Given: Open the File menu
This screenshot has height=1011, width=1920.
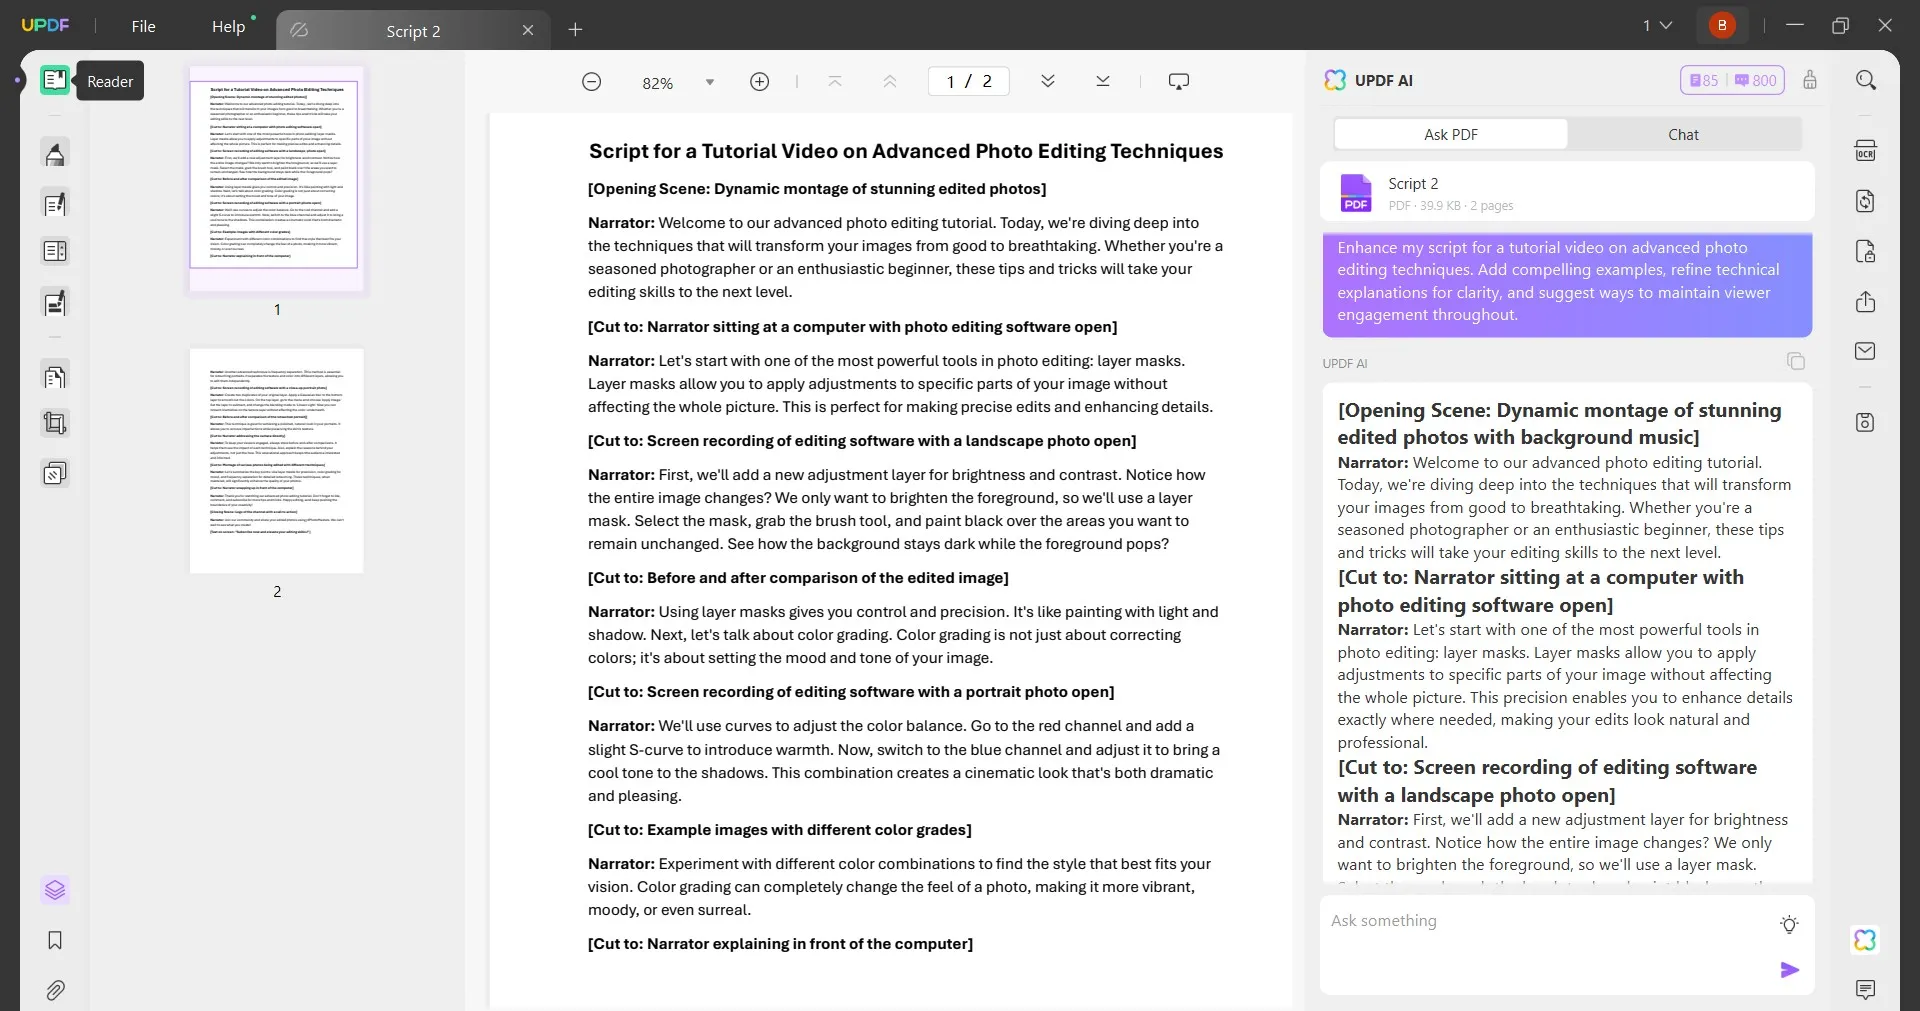Looking at the screenshot, I should click(x=143, y=26).
